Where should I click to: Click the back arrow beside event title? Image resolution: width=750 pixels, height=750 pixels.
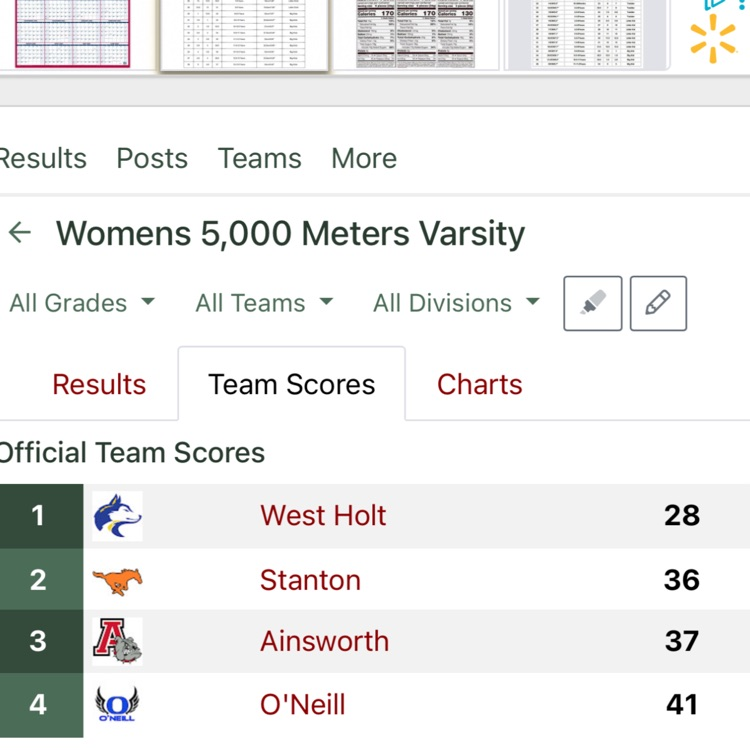[x=20, y=234]
